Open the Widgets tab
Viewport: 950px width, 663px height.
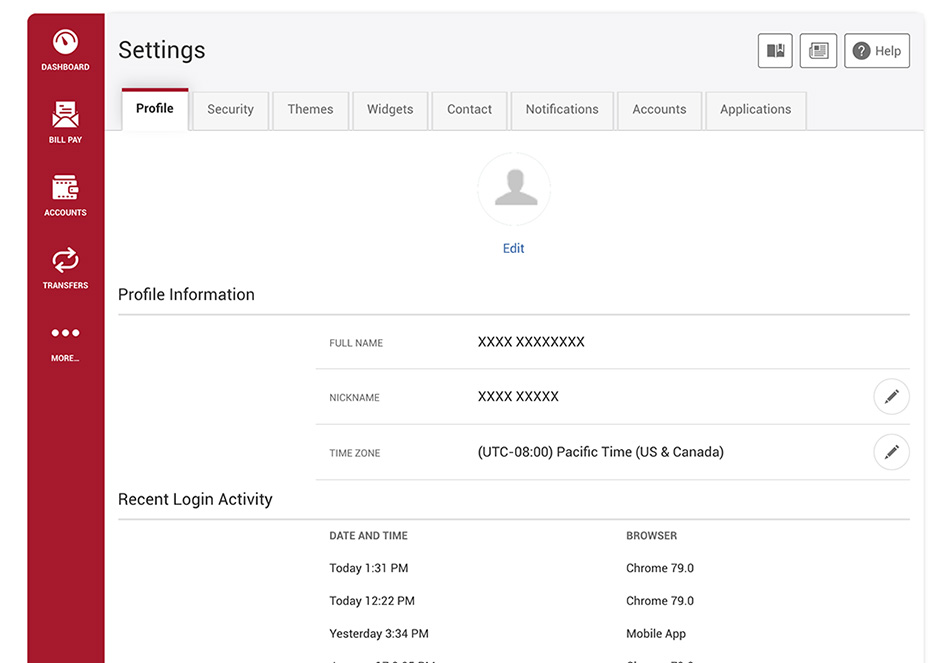(x=390, y=110)
